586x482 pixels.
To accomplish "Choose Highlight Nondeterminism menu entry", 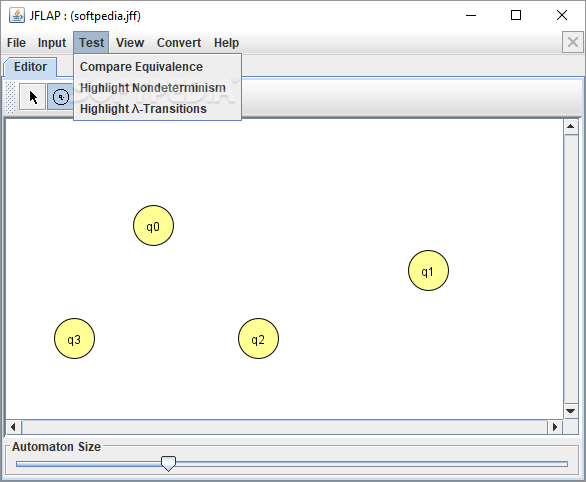I will click(157, 88).
